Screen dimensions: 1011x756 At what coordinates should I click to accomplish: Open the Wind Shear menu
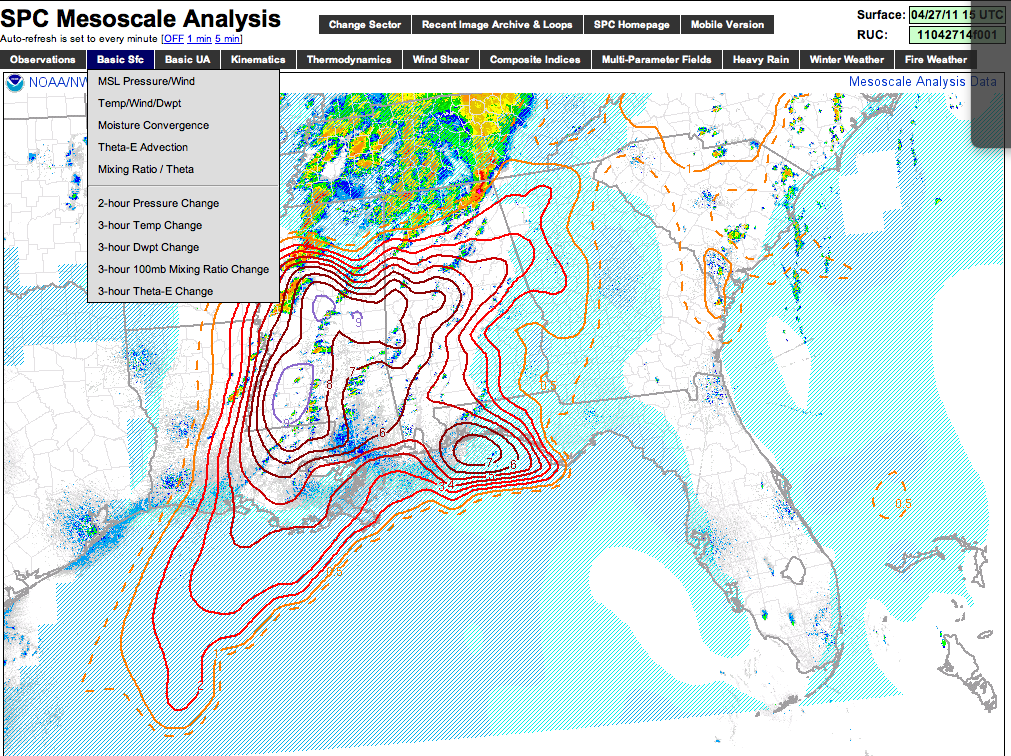(440, 60)
